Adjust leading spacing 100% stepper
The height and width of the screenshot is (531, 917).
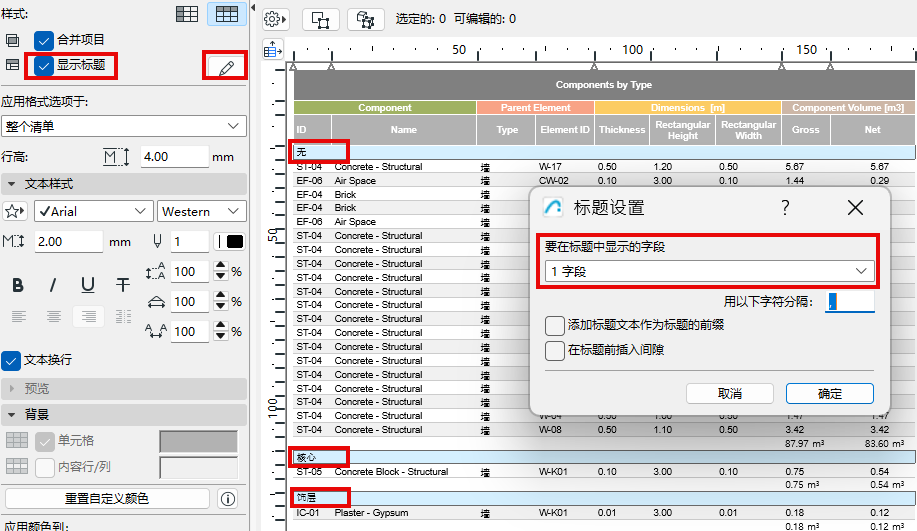[x=220, y=271]
